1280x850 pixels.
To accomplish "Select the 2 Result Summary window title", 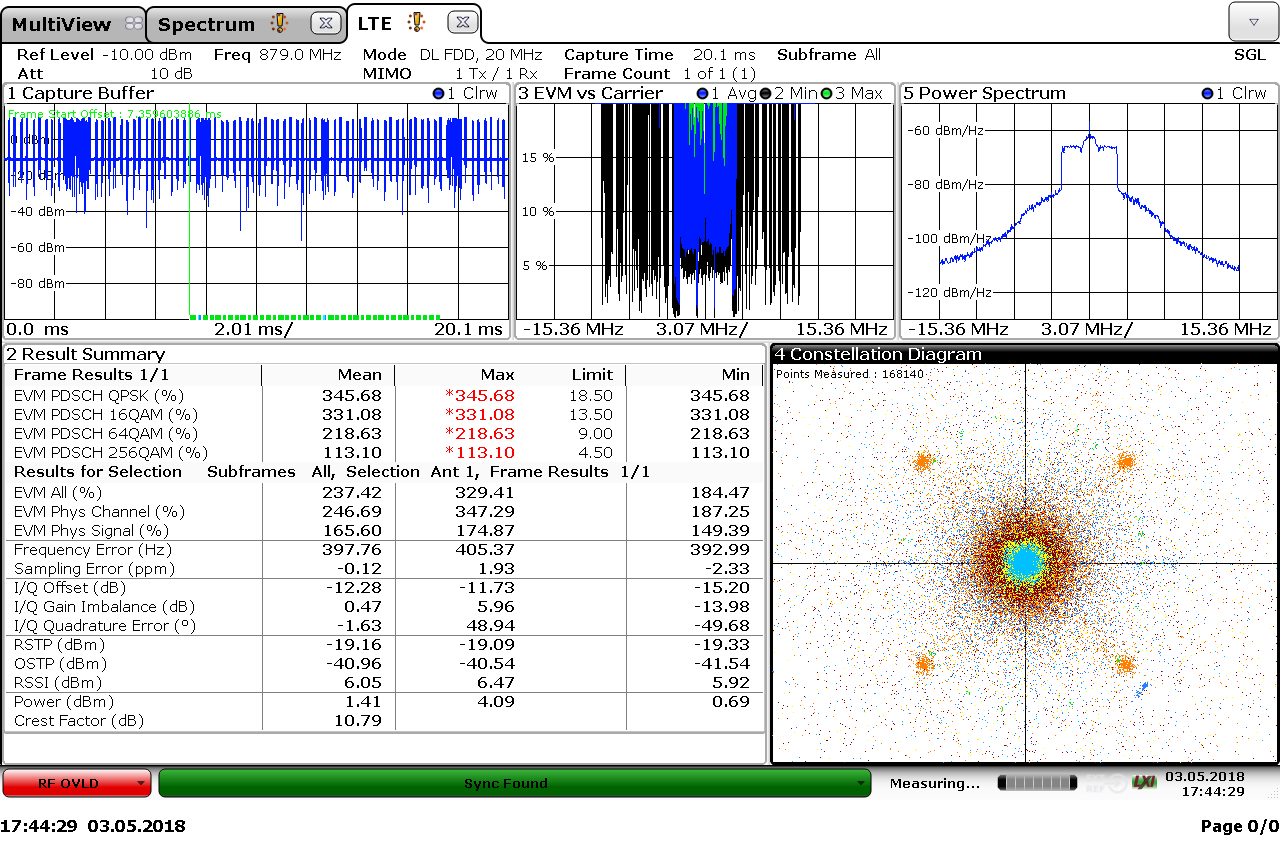I will [85, 354].
